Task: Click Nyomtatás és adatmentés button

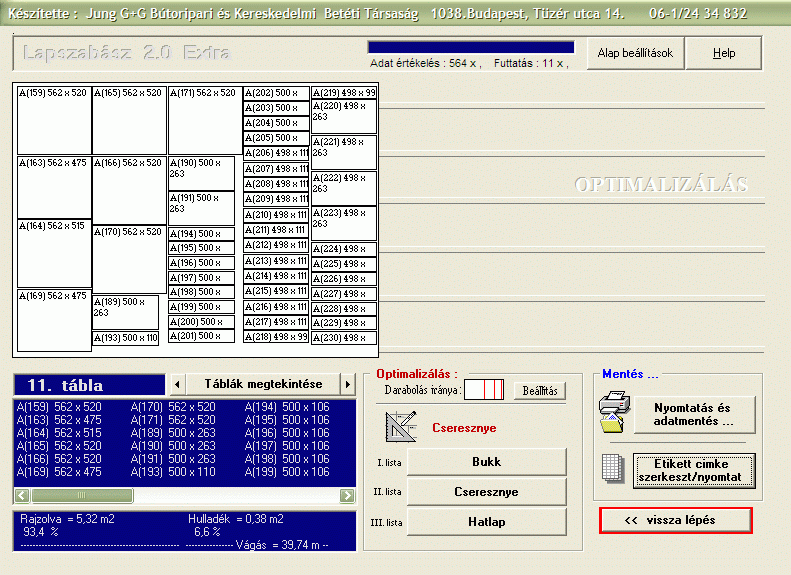Action: click(x=694, y=415)
